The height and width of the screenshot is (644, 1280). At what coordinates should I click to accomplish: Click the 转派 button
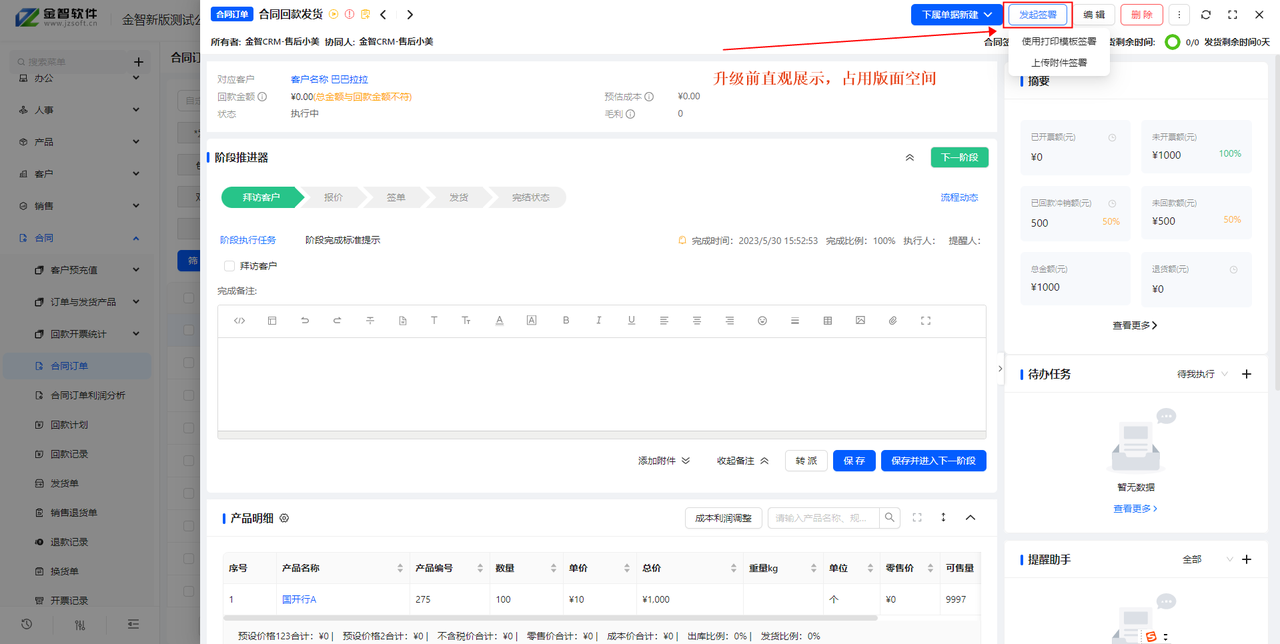[x=806, y=461]
